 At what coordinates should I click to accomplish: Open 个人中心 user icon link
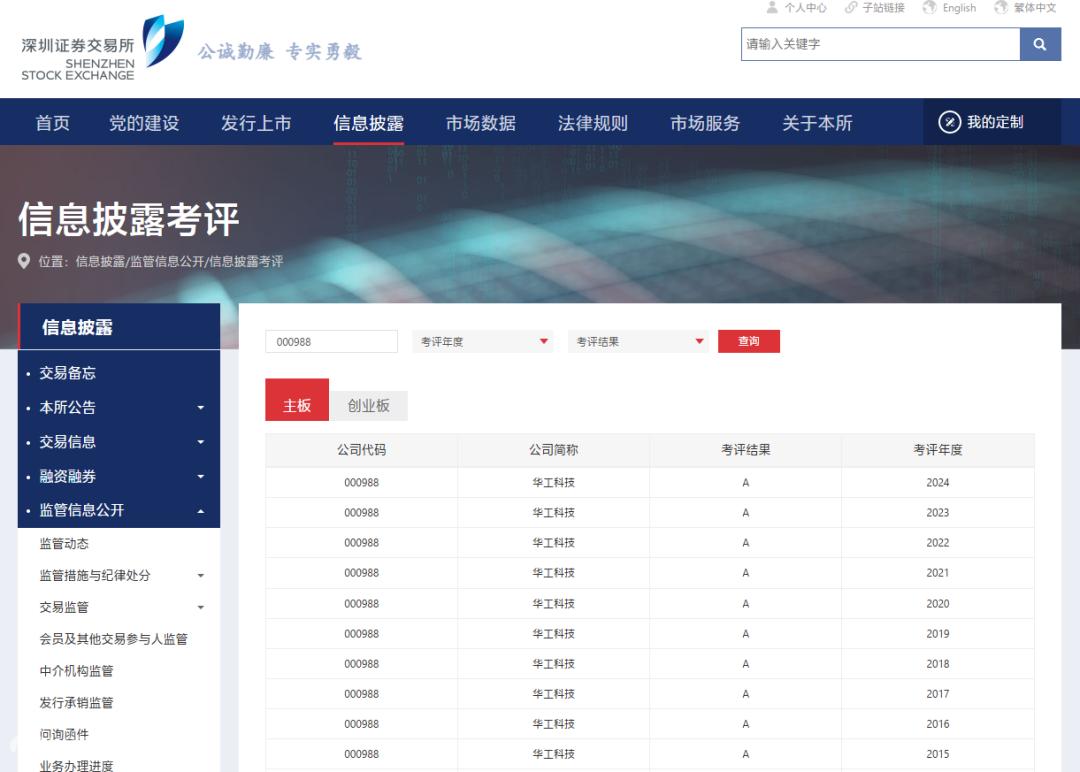pyautogui.click(x=796, y=8)
